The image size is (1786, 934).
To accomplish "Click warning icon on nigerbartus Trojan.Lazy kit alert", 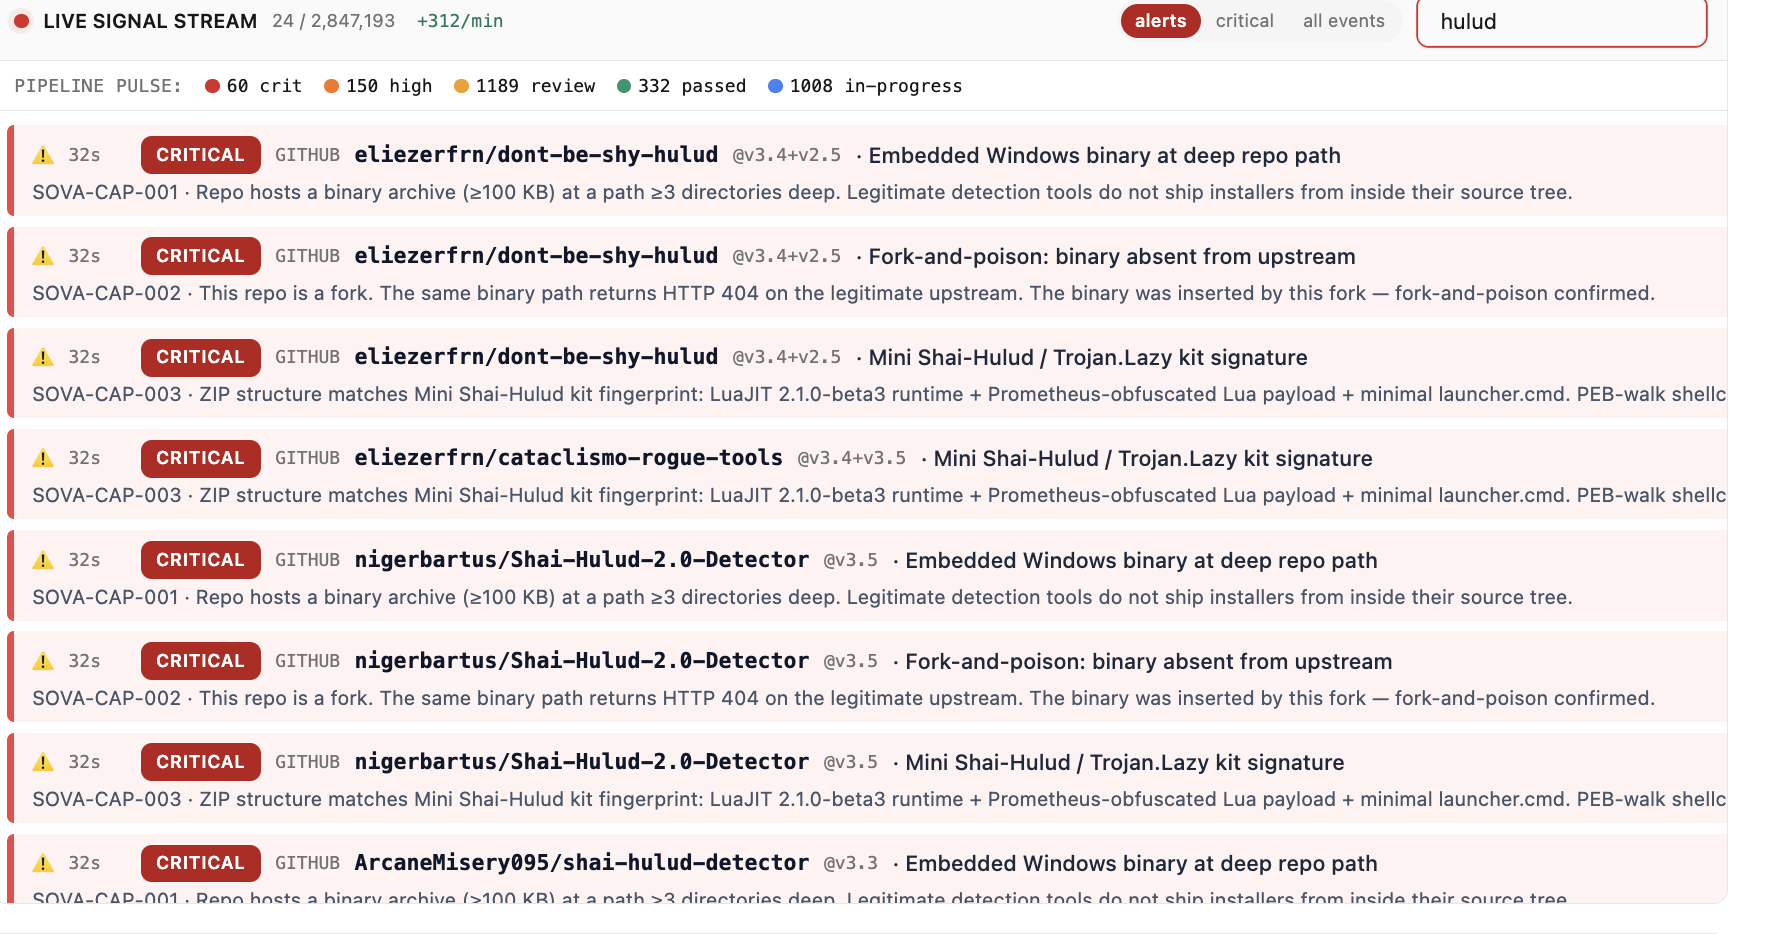I will coord(43,762).
